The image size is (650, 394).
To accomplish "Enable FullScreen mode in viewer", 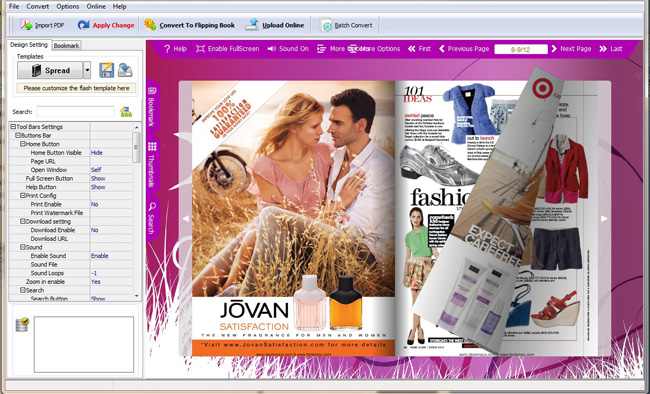I will 228,49.
